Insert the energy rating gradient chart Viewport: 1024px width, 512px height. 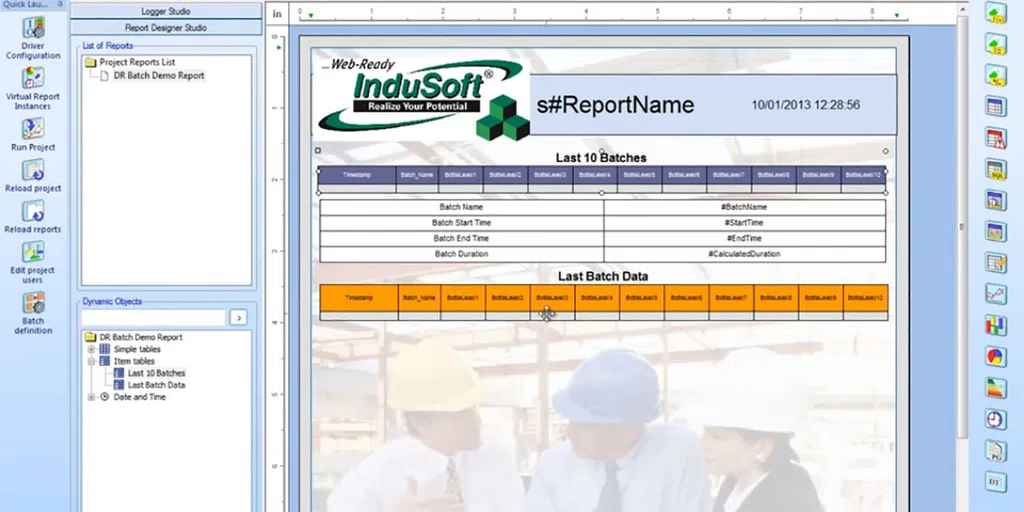click(996, 387)
